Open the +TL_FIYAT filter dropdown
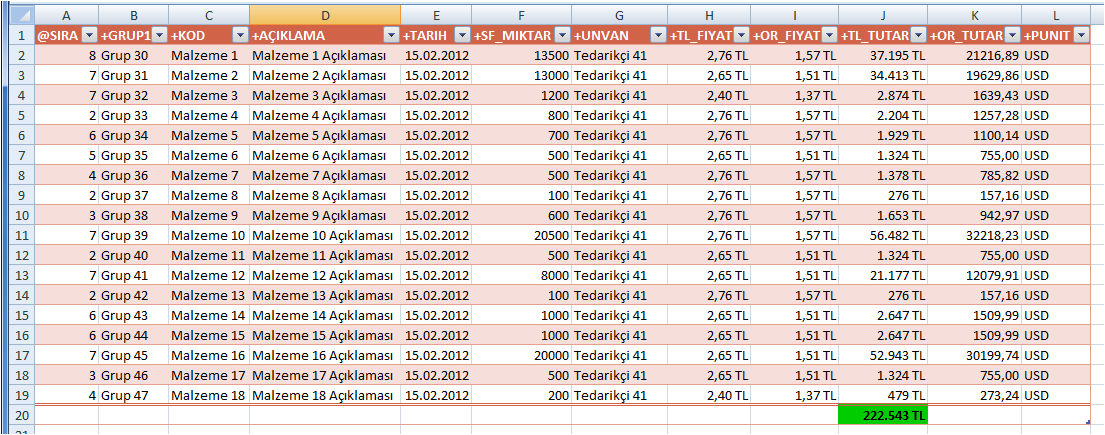Screen dimensions: 1105x435 741,35
